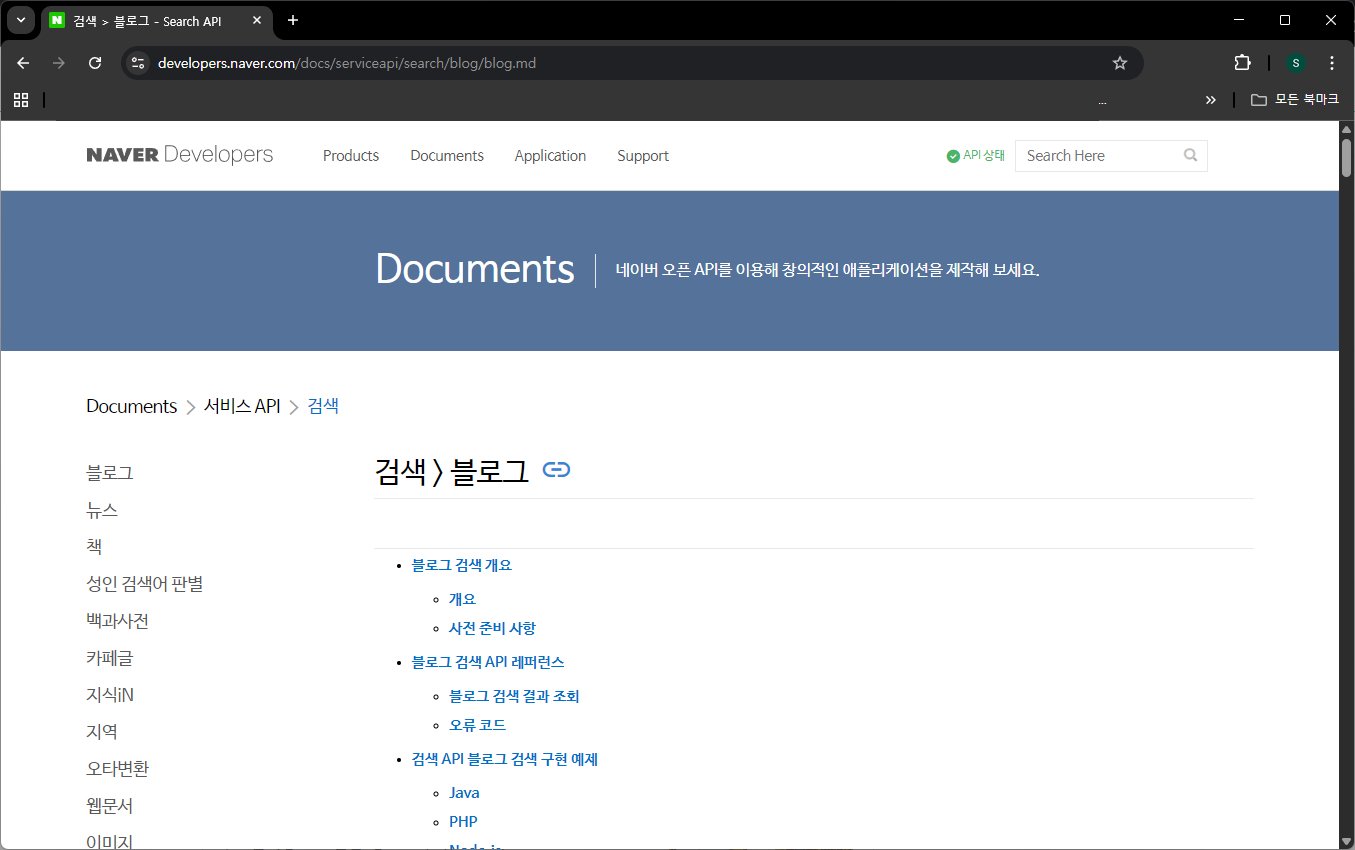Image resolution: width=1355 pixels, height=850 pixels.
Task: Go to Documents breadcrumb
Action: coord(132,406)
